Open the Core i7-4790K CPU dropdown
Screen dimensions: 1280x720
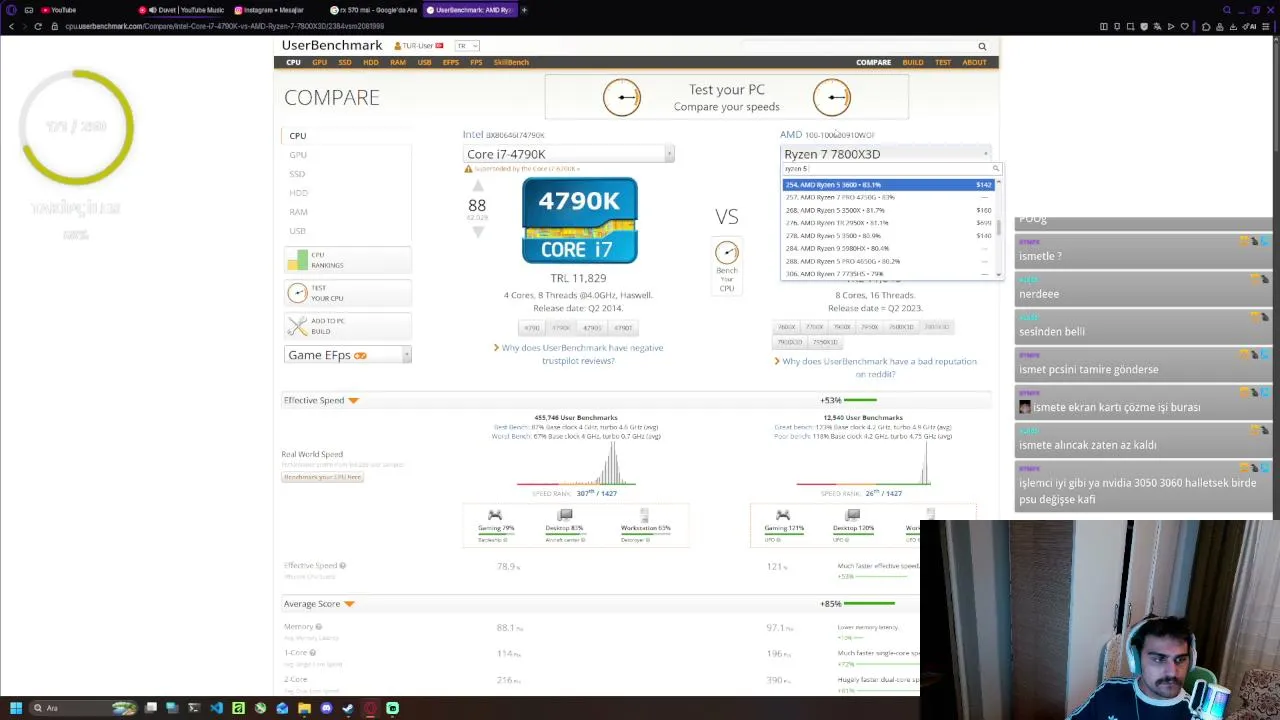click(x=569, y=154)
